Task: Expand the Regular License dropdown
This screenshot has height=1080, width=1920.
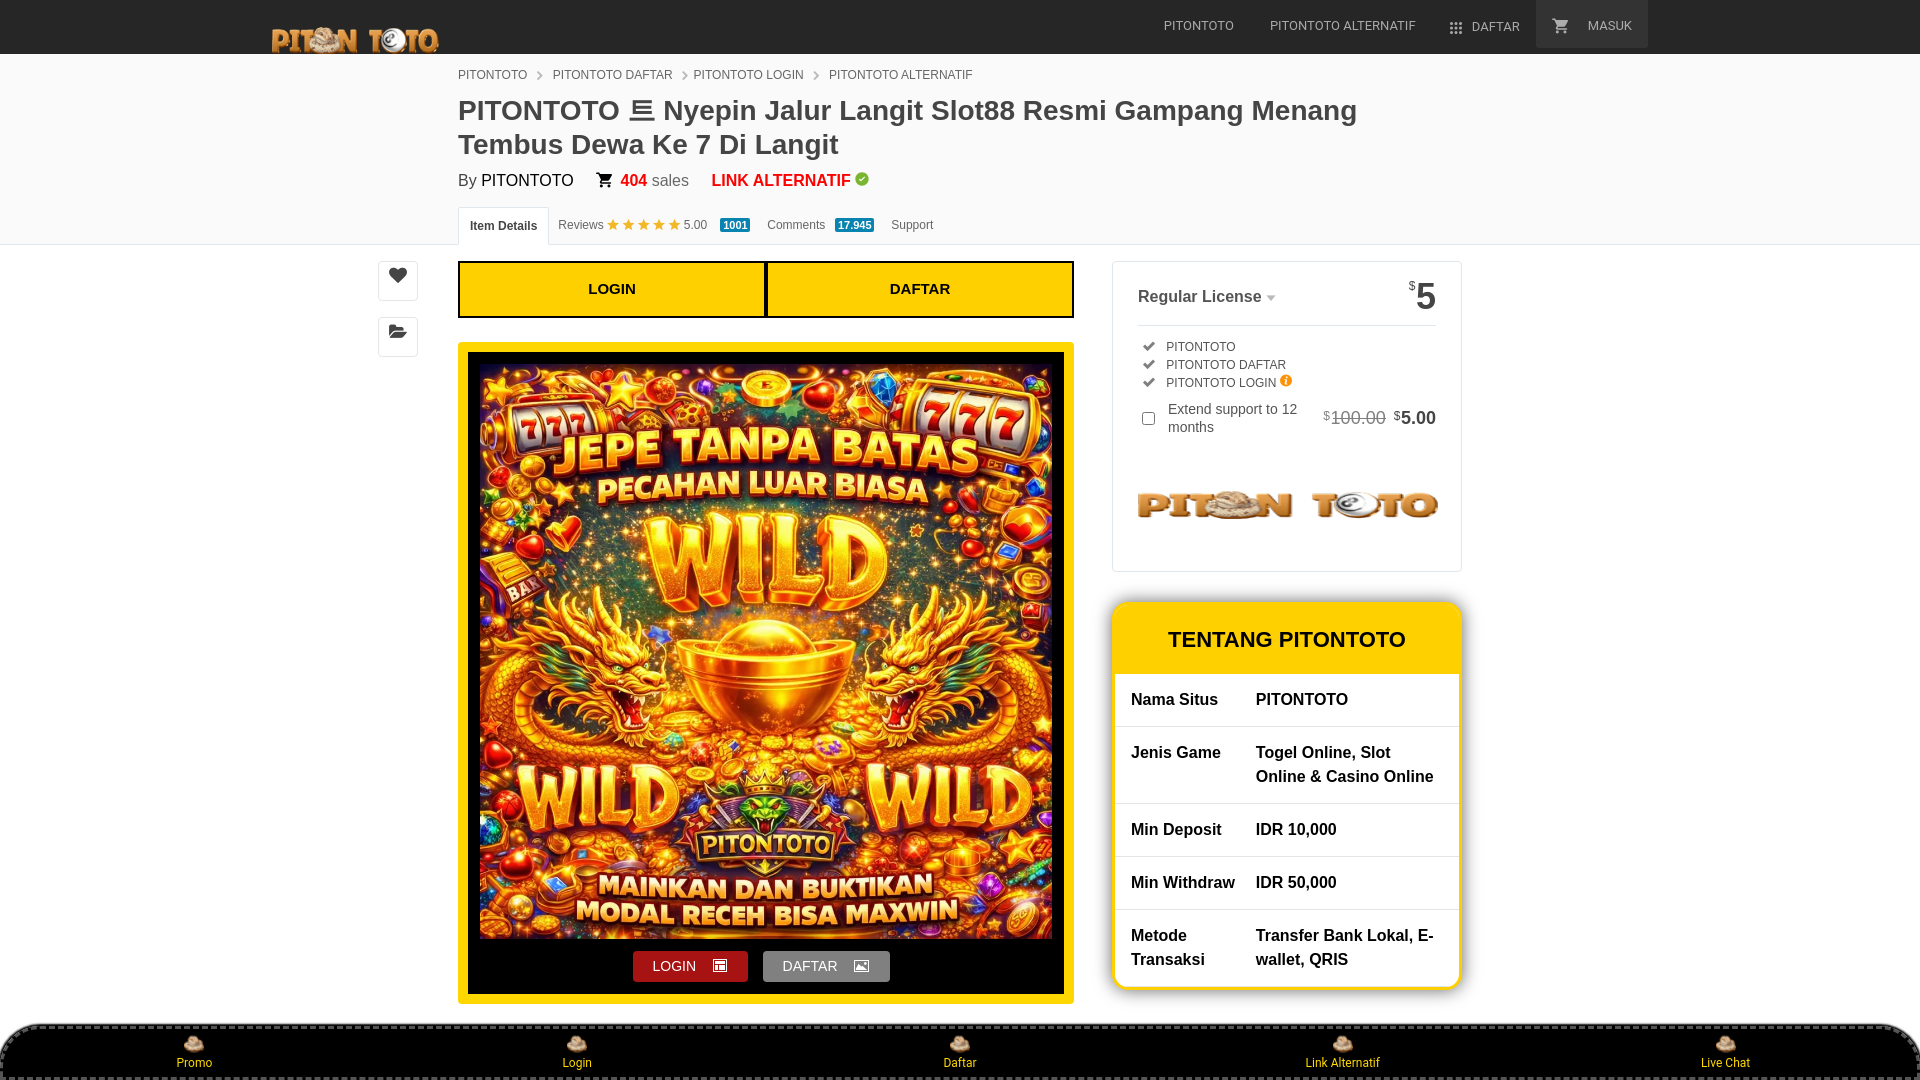Action: 1206,297
